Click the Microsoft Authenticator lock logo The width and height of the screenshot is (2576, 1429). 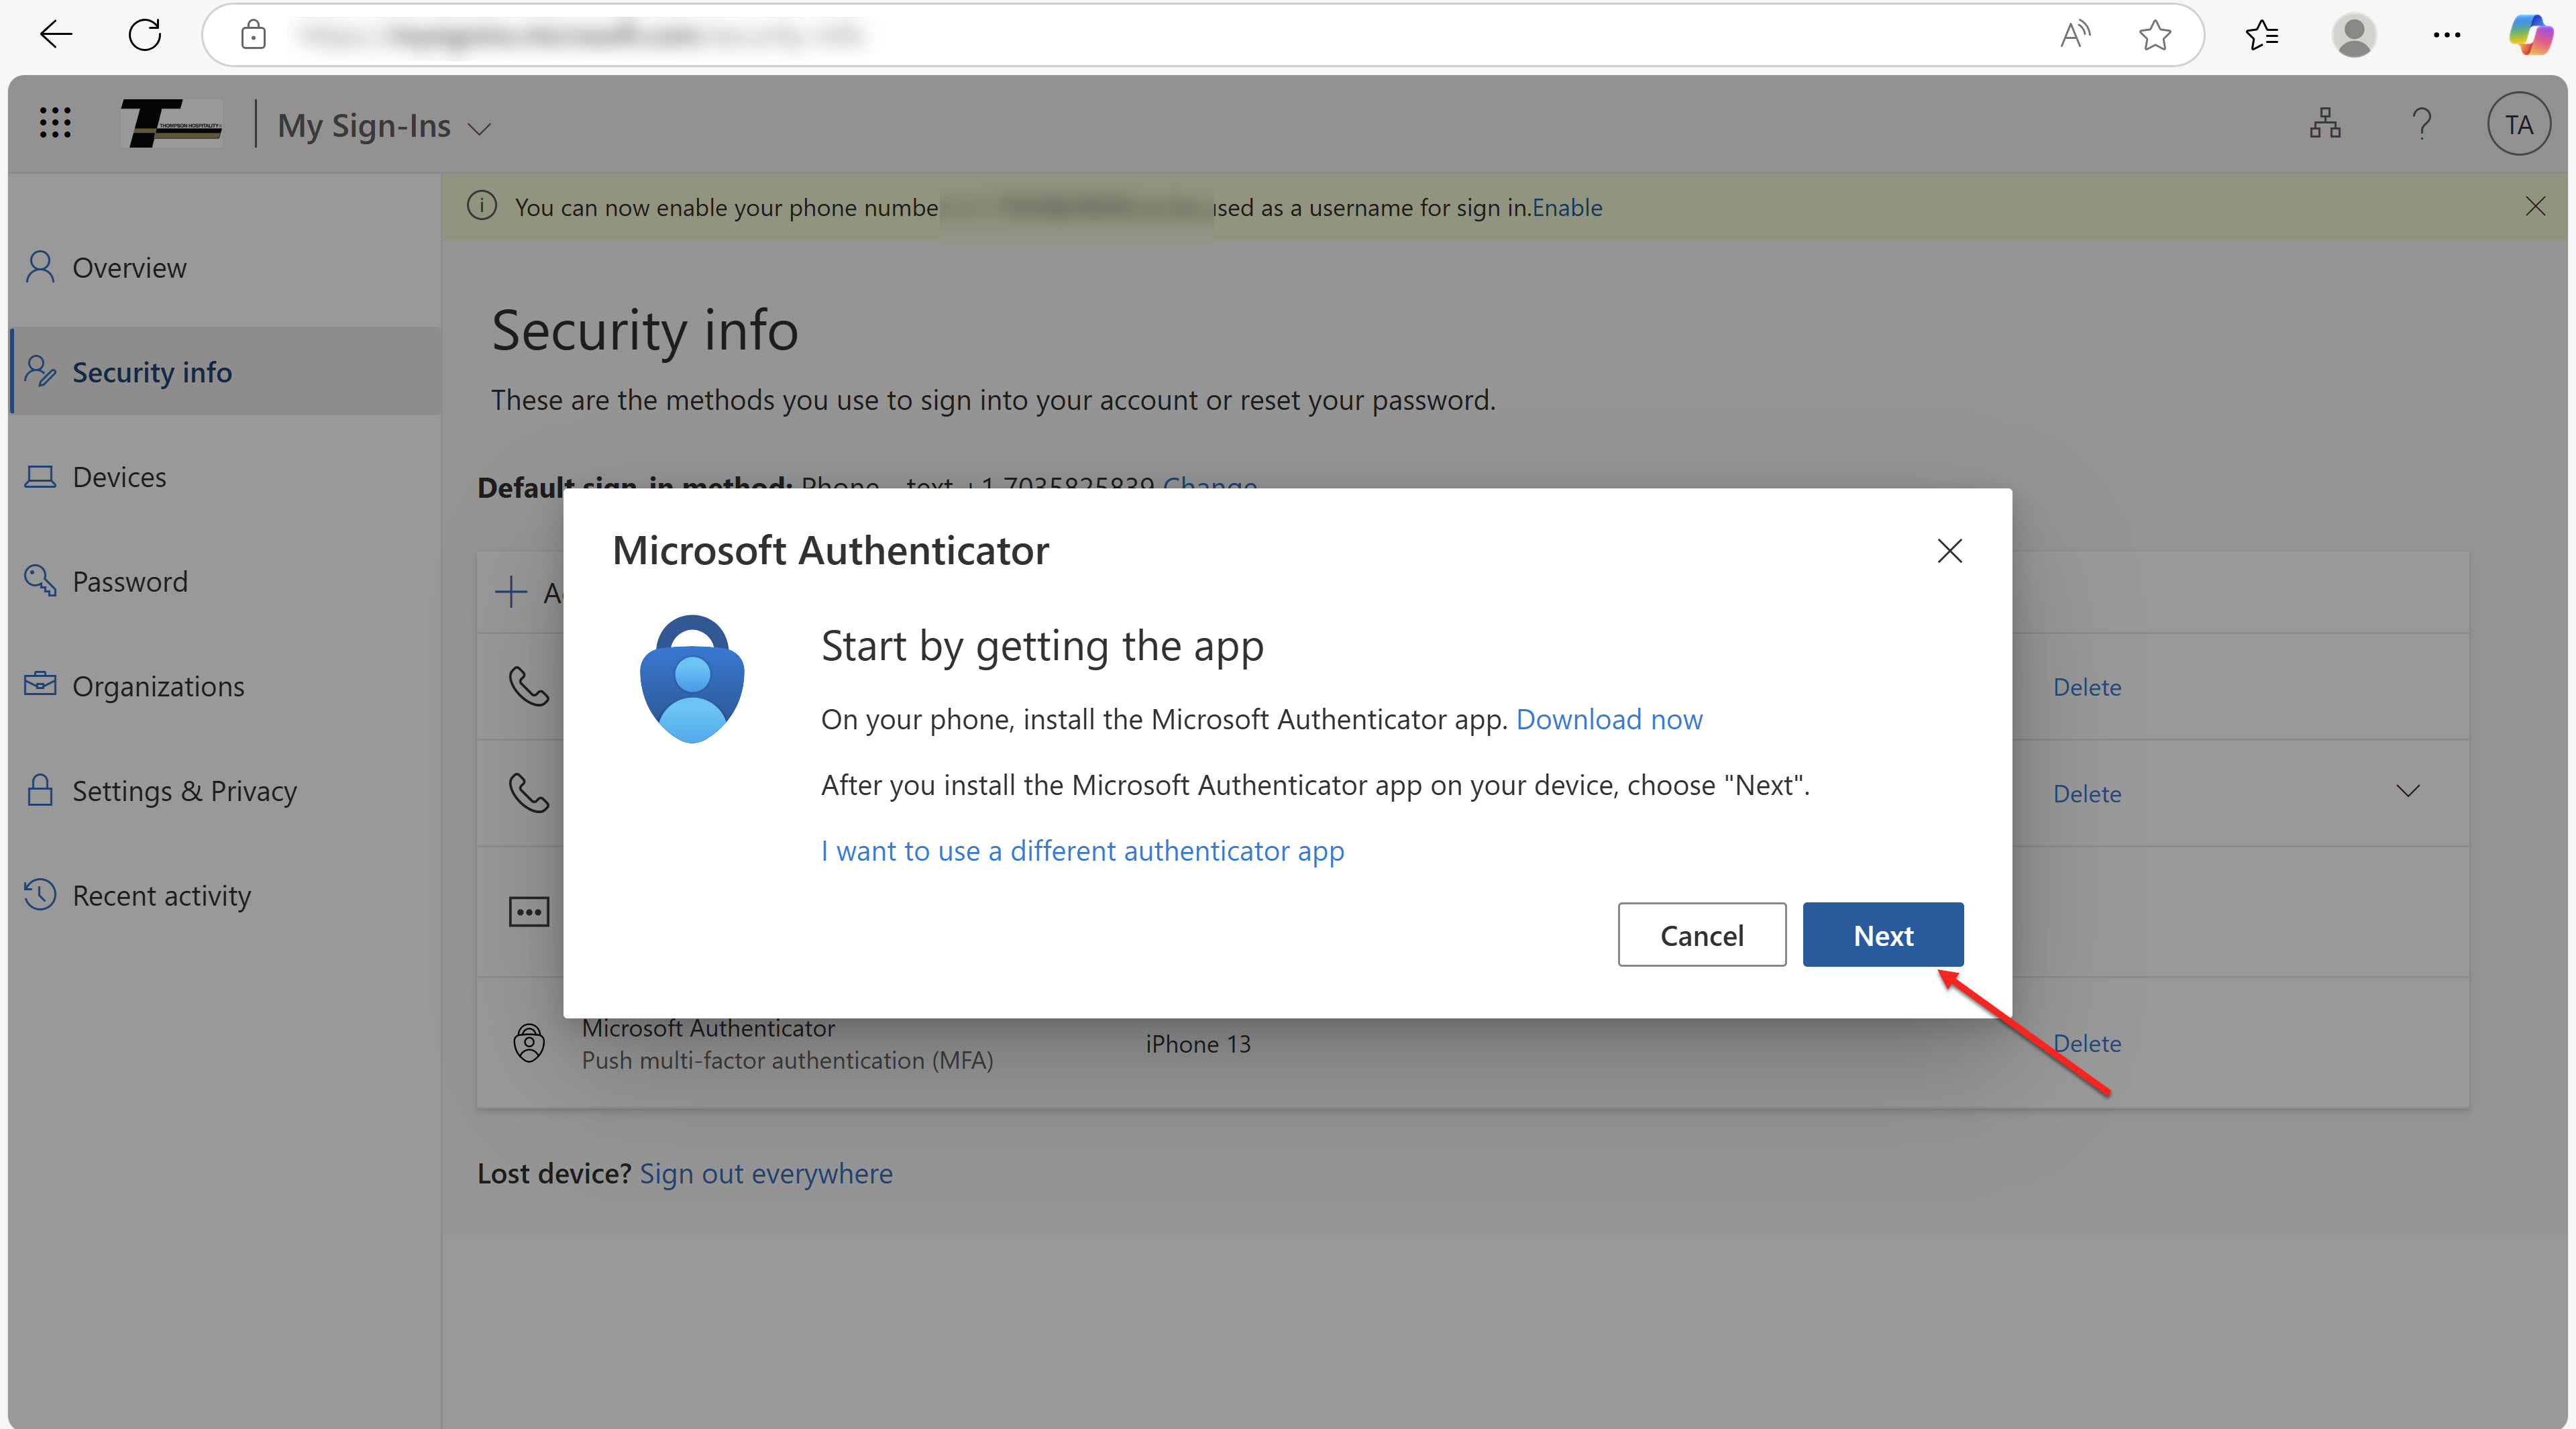point(692,678)
